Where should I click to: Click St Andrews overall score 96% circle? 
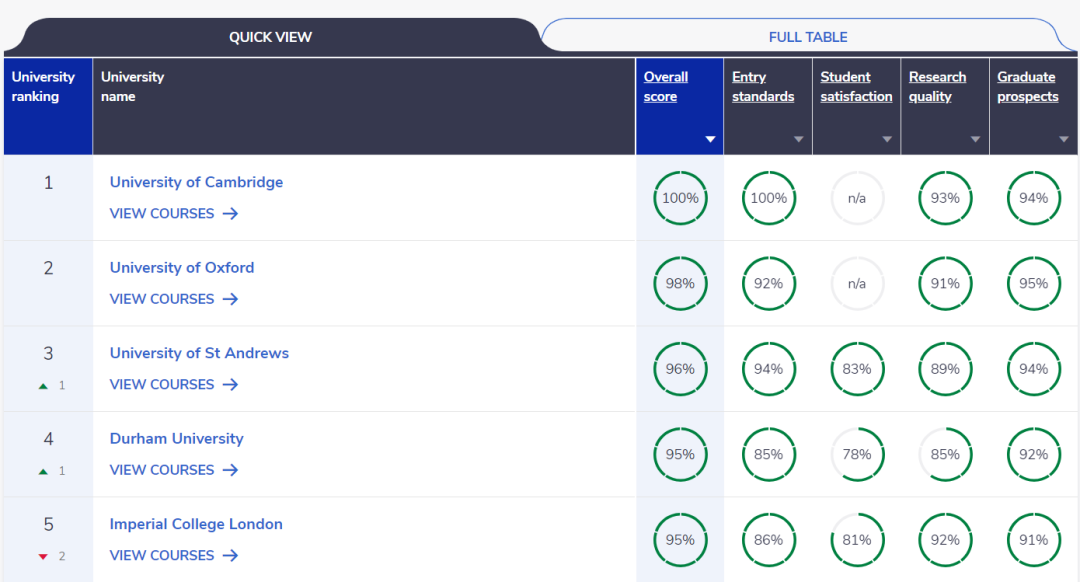click(680, 368)
